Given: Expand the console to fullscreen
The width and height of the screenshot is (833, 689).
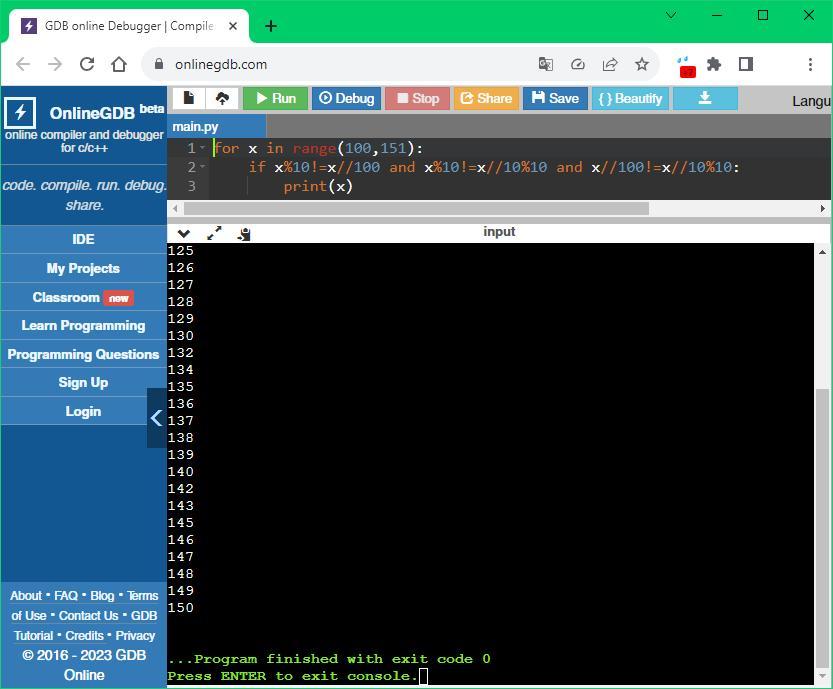Looking at the screenshot, I should pos(214,233).
